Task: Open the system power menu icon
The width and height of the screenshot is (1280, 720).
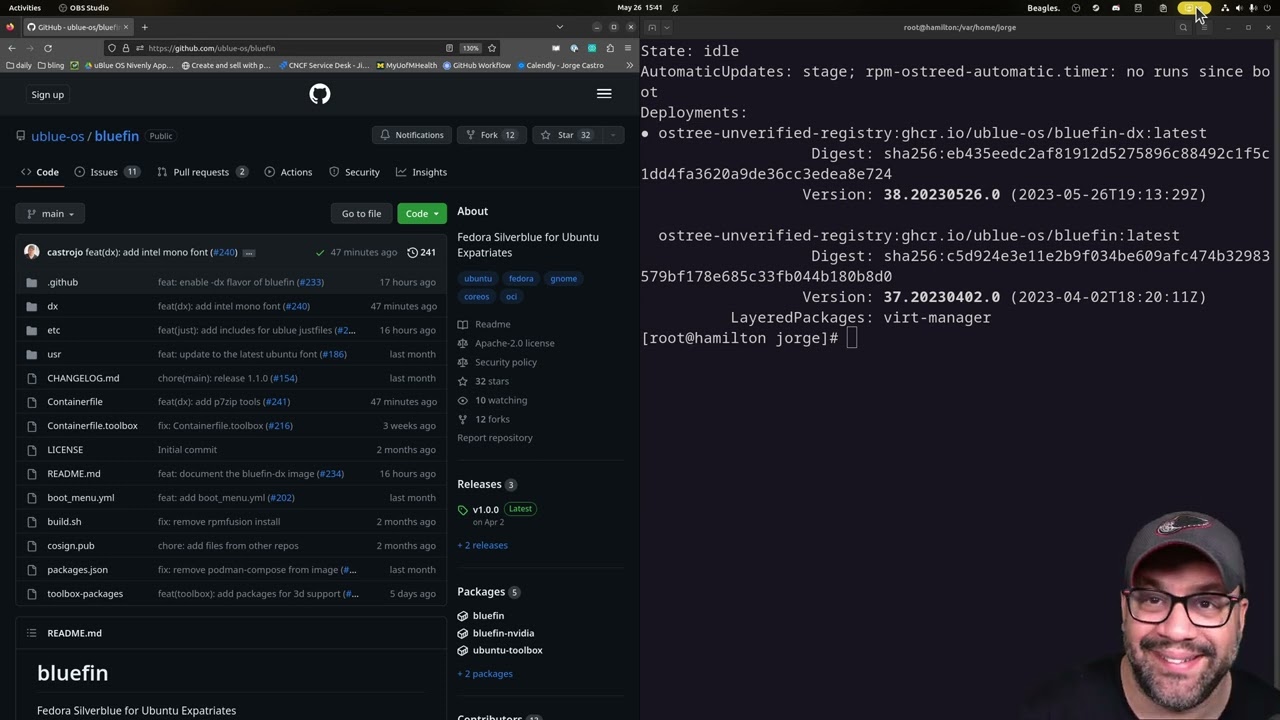Action: click(x=1268, y=8)
